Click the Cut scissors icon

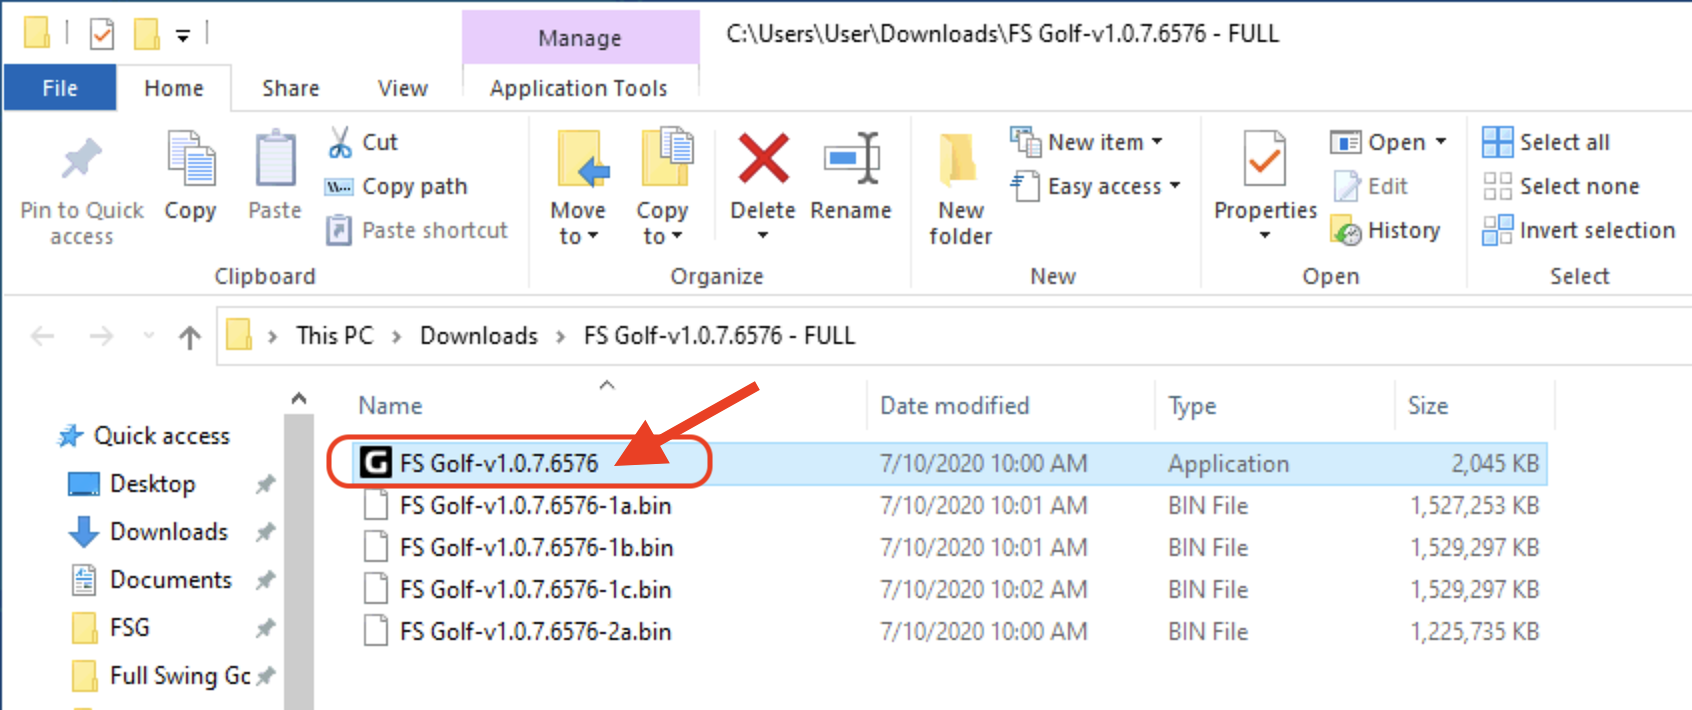coord(340,142)
